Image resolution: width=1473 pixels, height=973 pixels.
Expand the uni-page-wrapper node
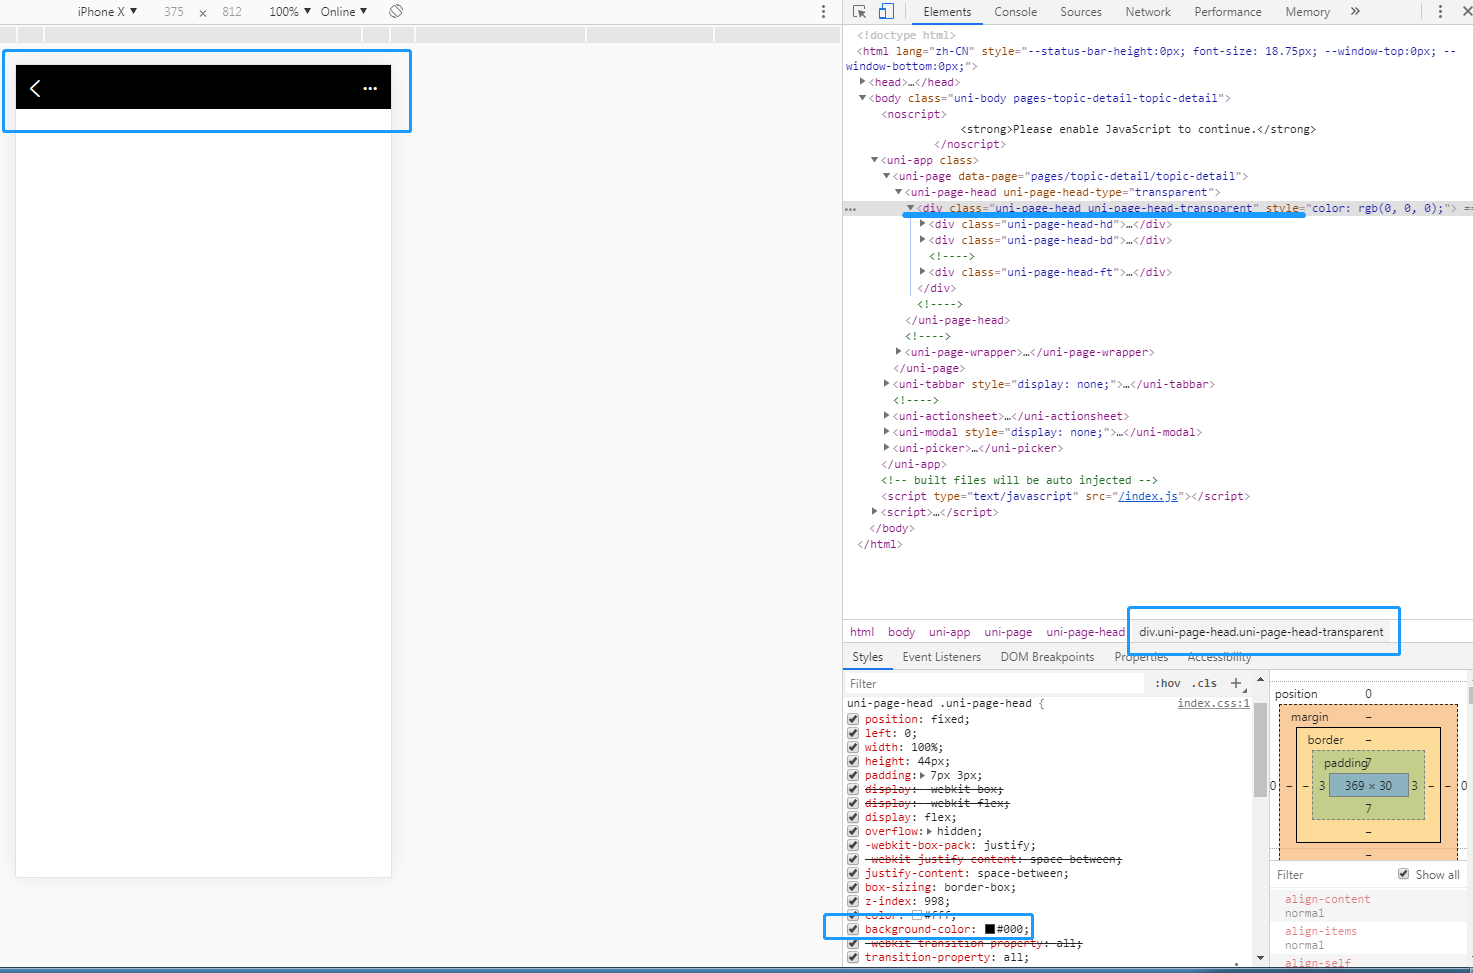(x=899, y=352)
